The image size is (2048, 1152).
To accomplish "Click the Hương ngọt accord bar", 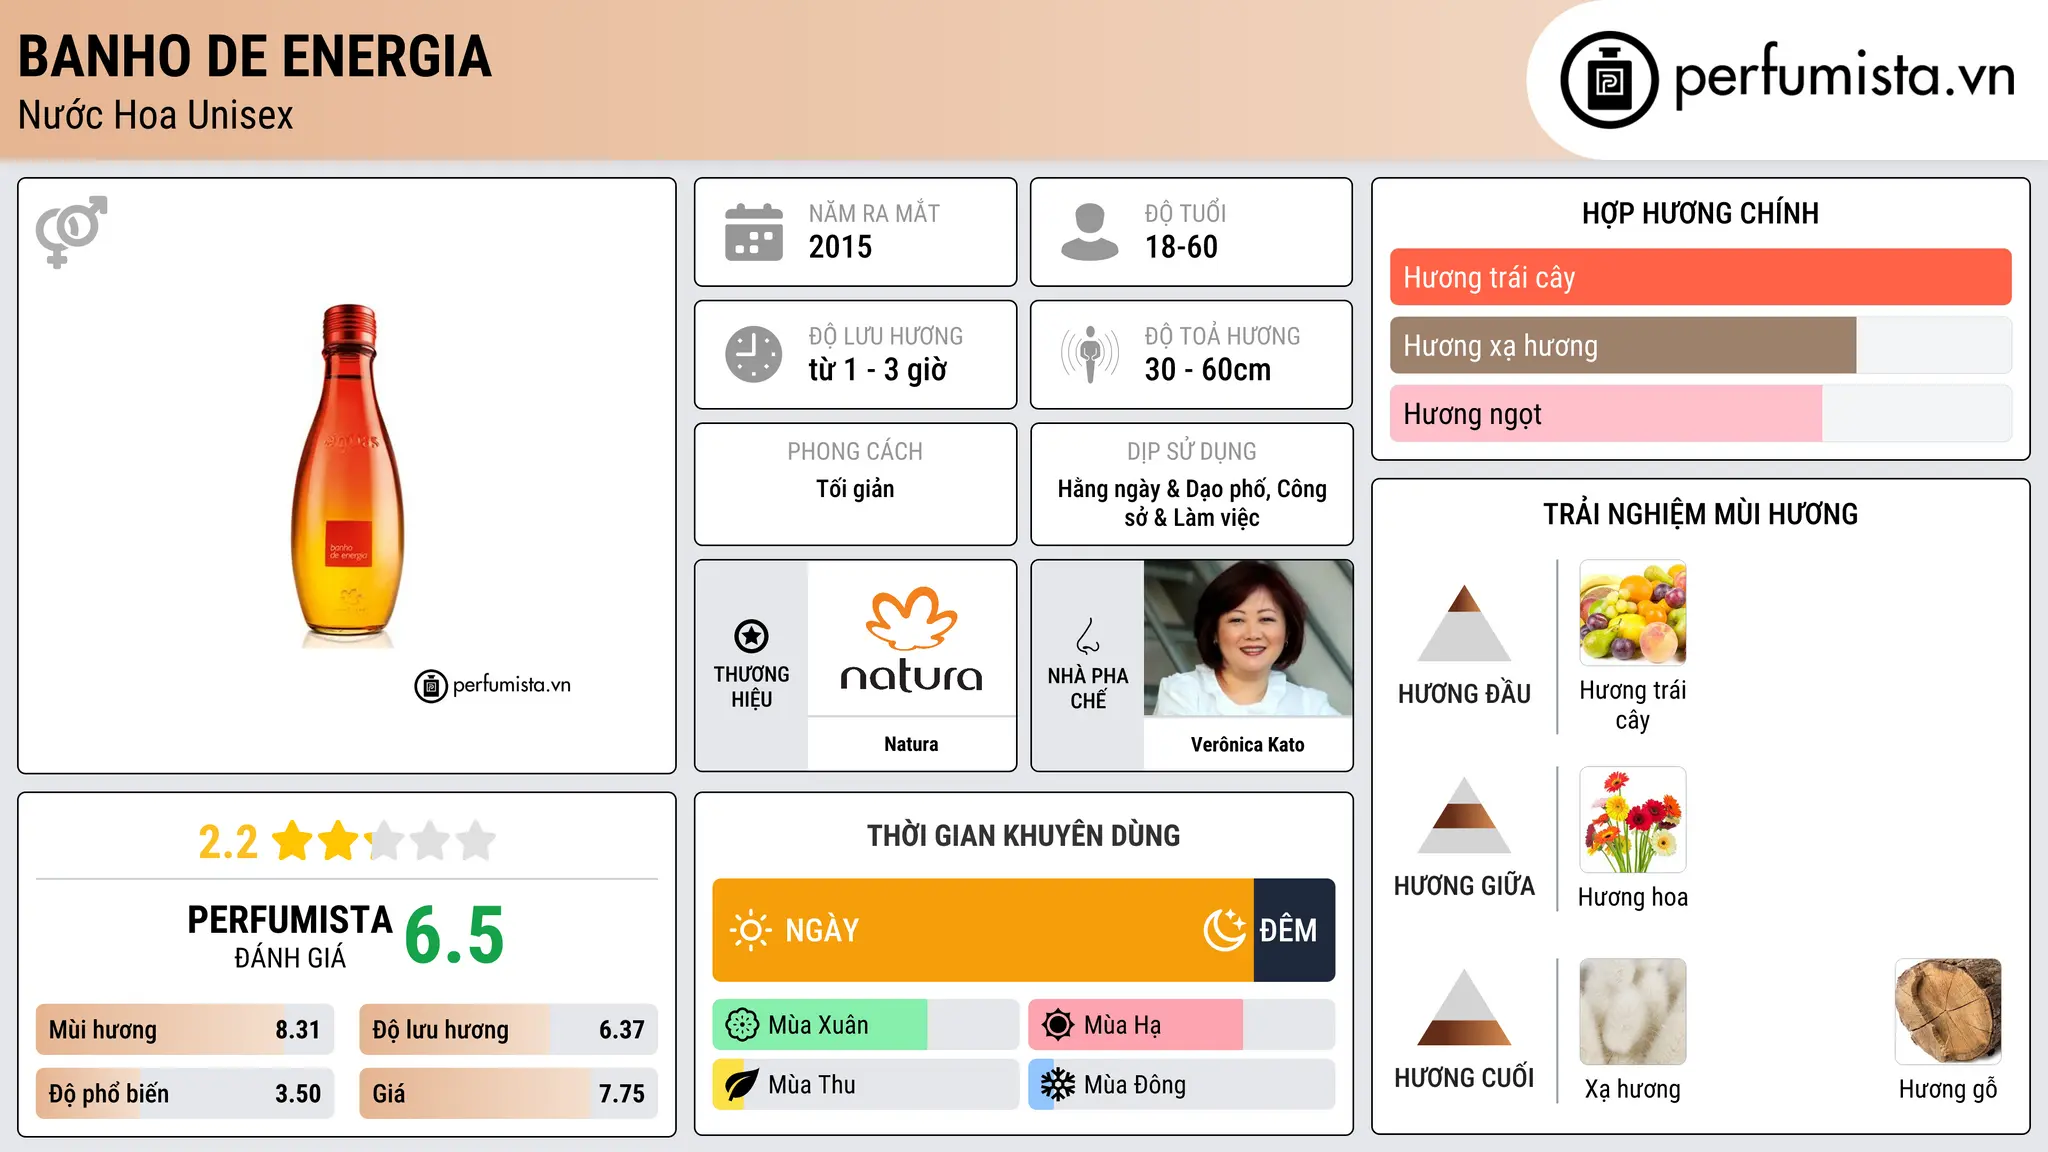I will point(1700,413).
